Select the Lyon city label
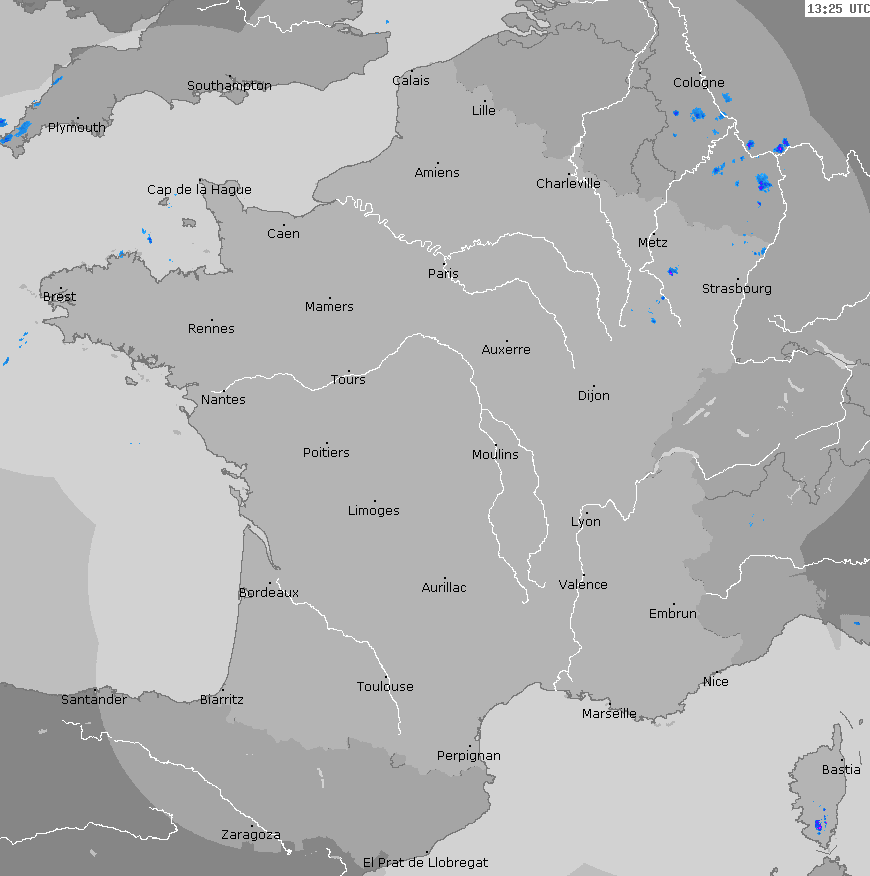Image resolution: width=870 pixels, height=876 pixels. [x=585, y=522]
